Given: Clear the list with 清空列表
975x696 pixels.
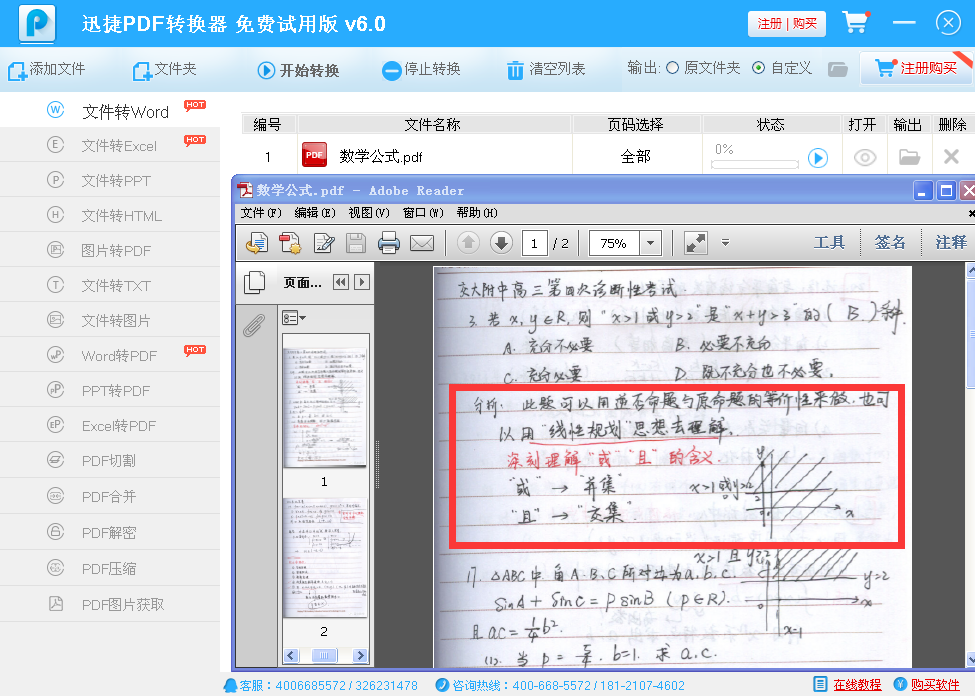Looking at the screenshot, I should pos(546,70).
